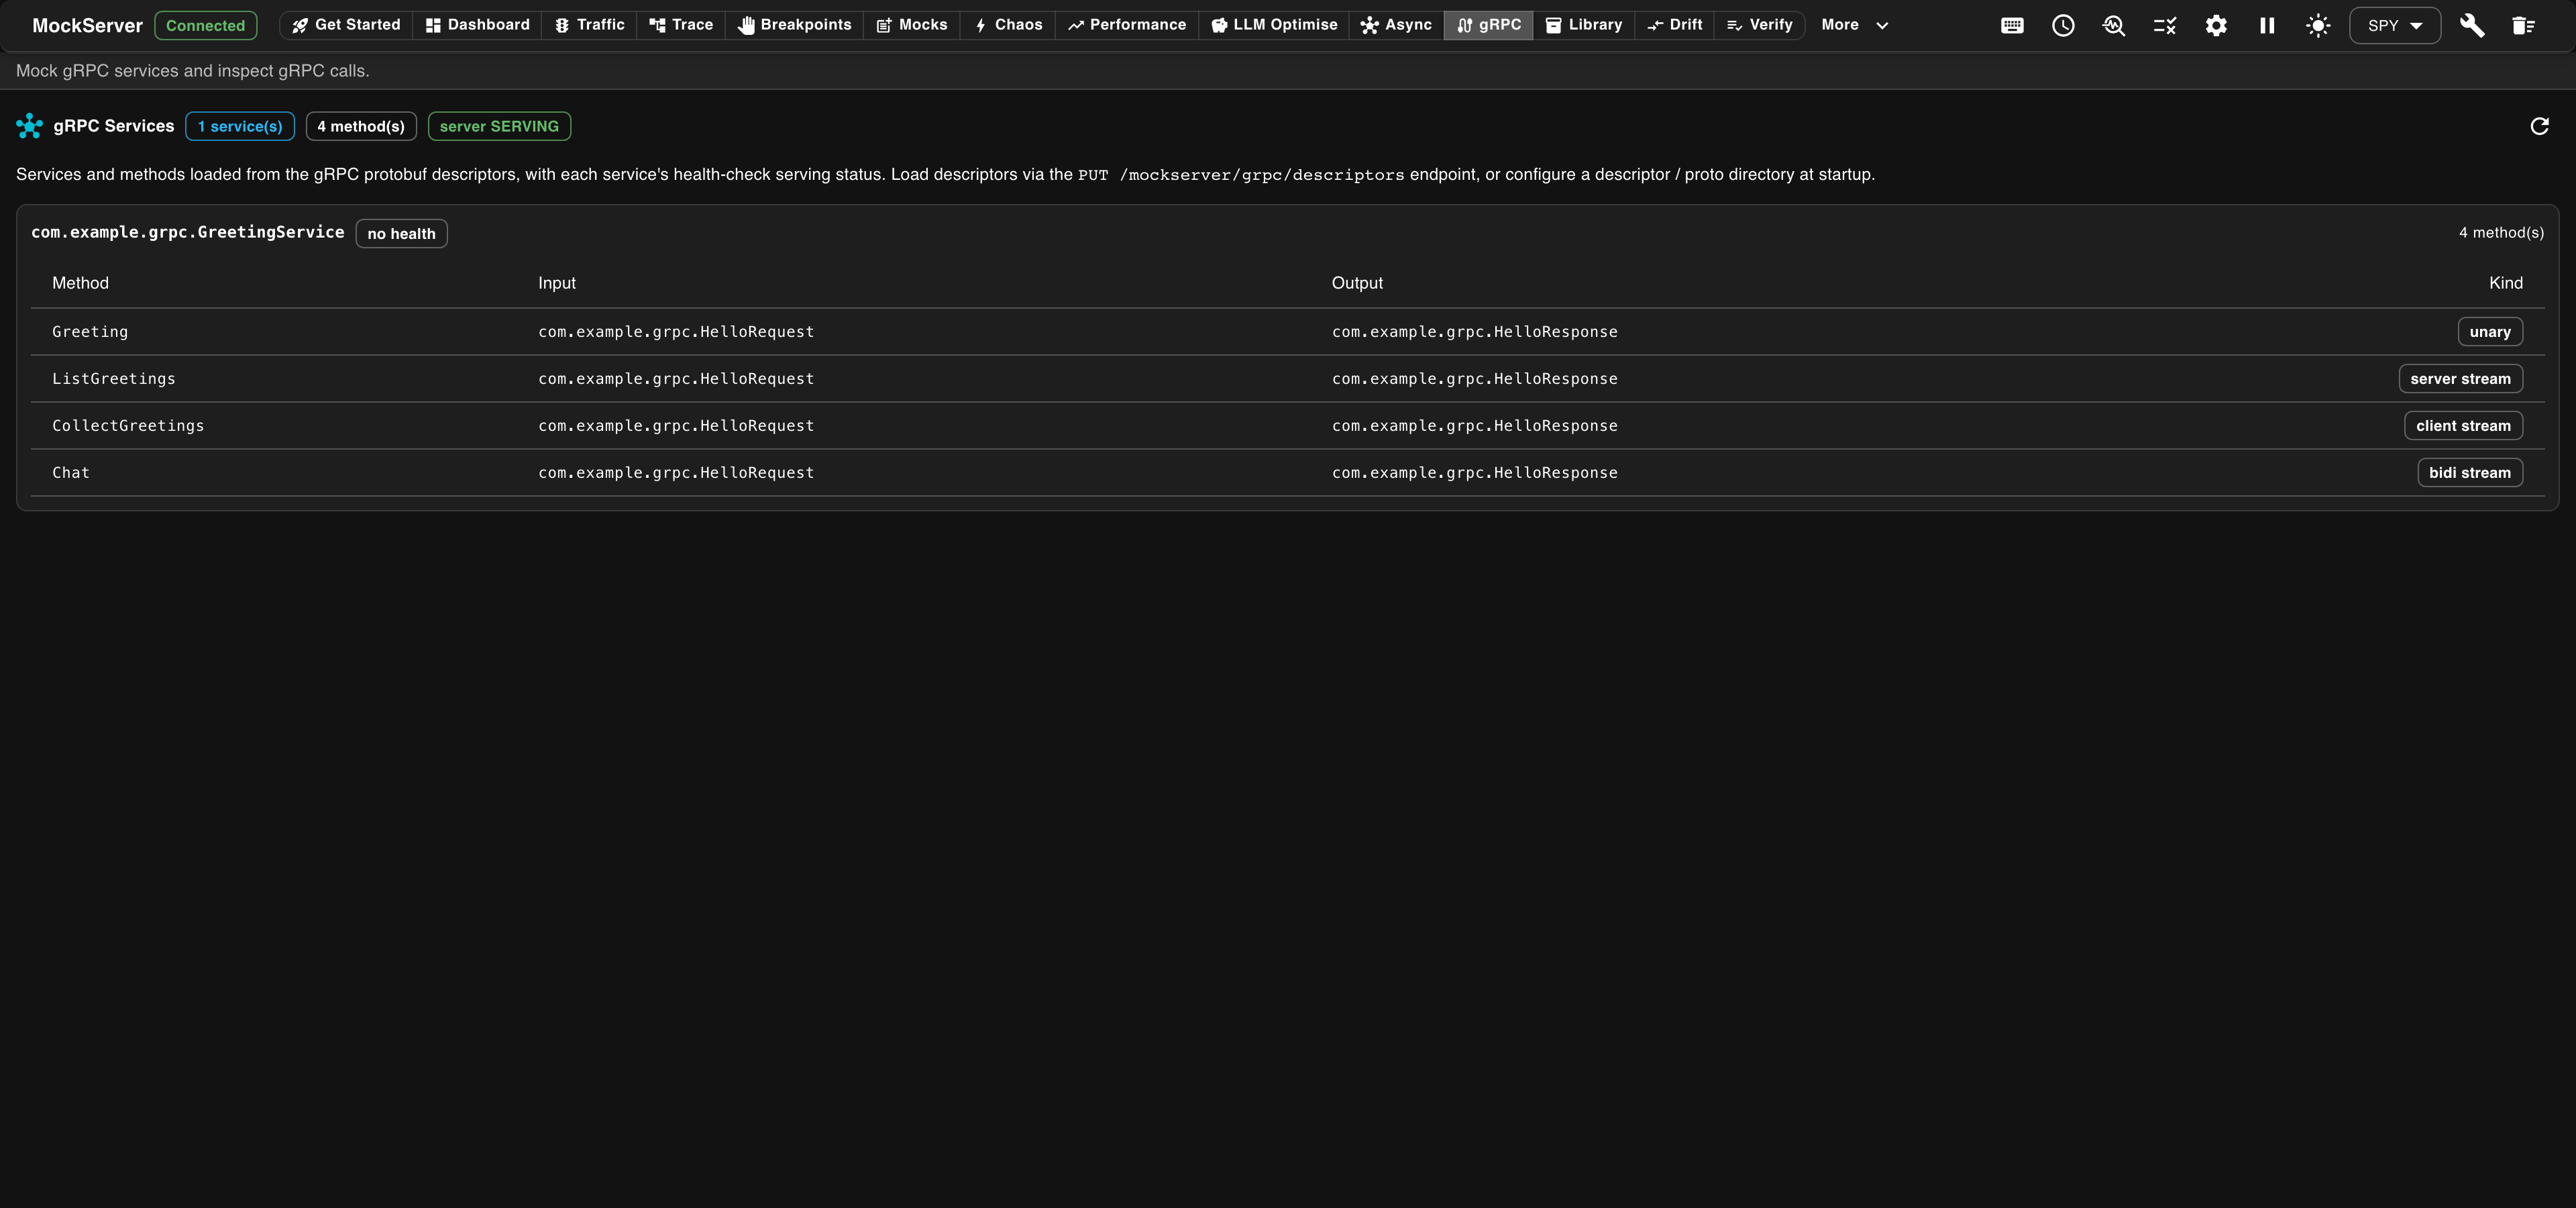Screen dimensions: 2576x1208
Task: Click HelloResponse output in Chat row
Action: tap(1475, 473)
